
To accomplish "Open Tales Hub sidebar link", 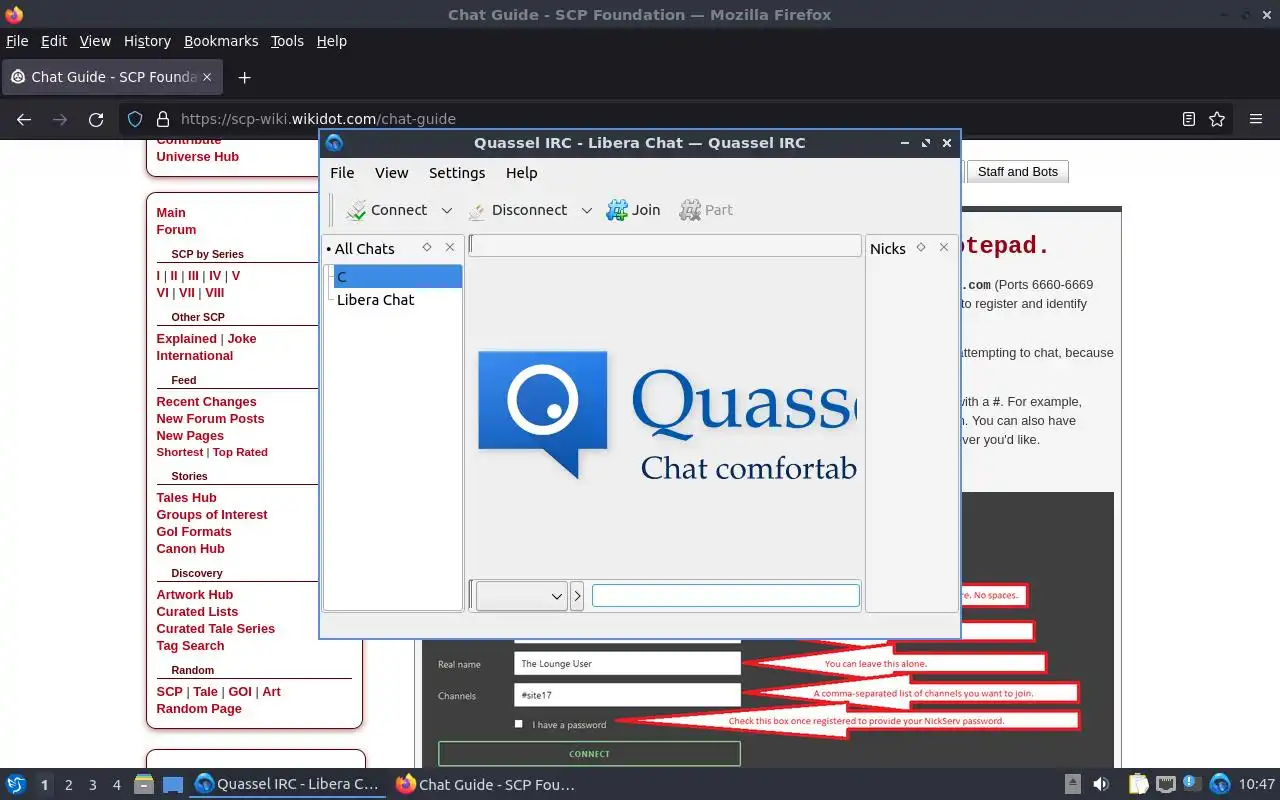I will click(186, 498).
